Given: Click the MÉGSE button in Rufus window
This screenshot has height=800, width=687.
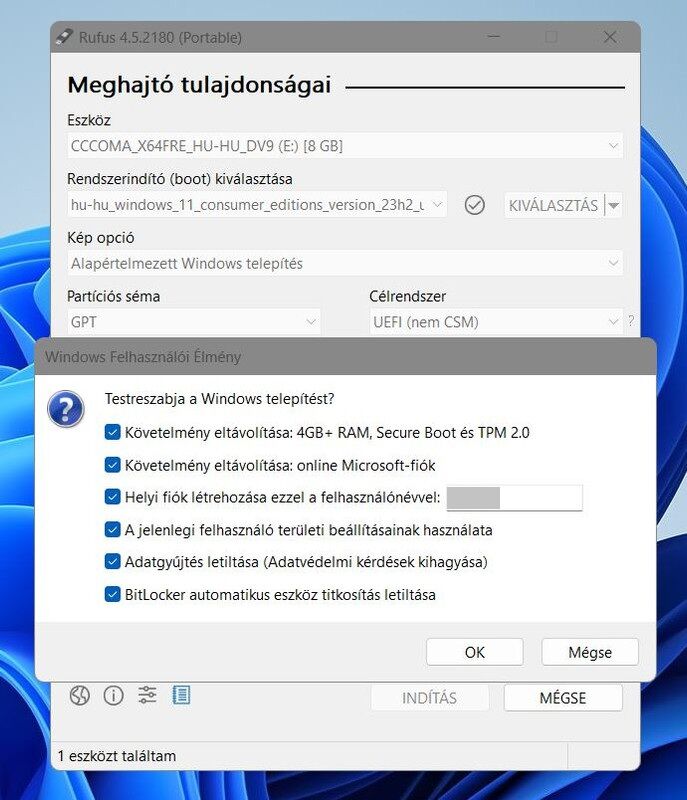Looking at the screenshot, I should pos(563,697).
